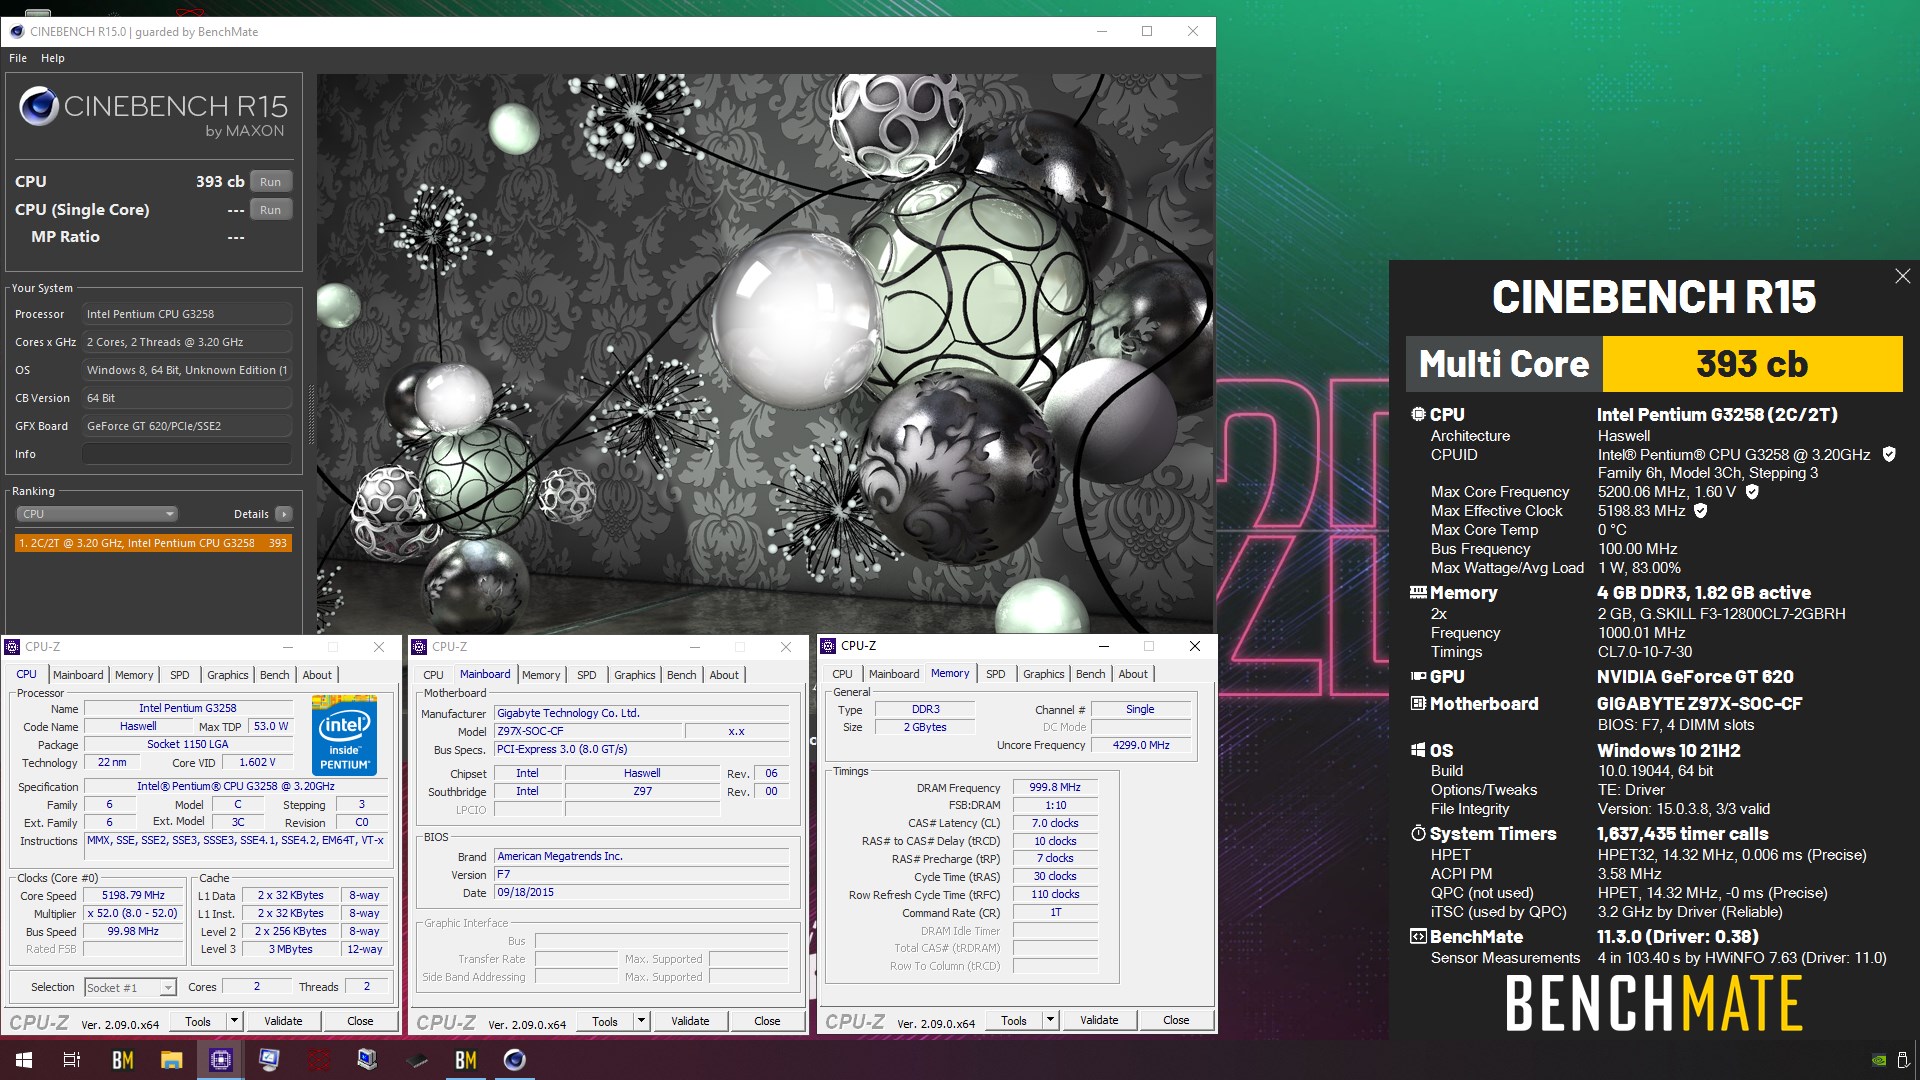Click the Cinebench panel splitter grip
Viewport: 1920px width, 1080px height.
pos(311,415)
